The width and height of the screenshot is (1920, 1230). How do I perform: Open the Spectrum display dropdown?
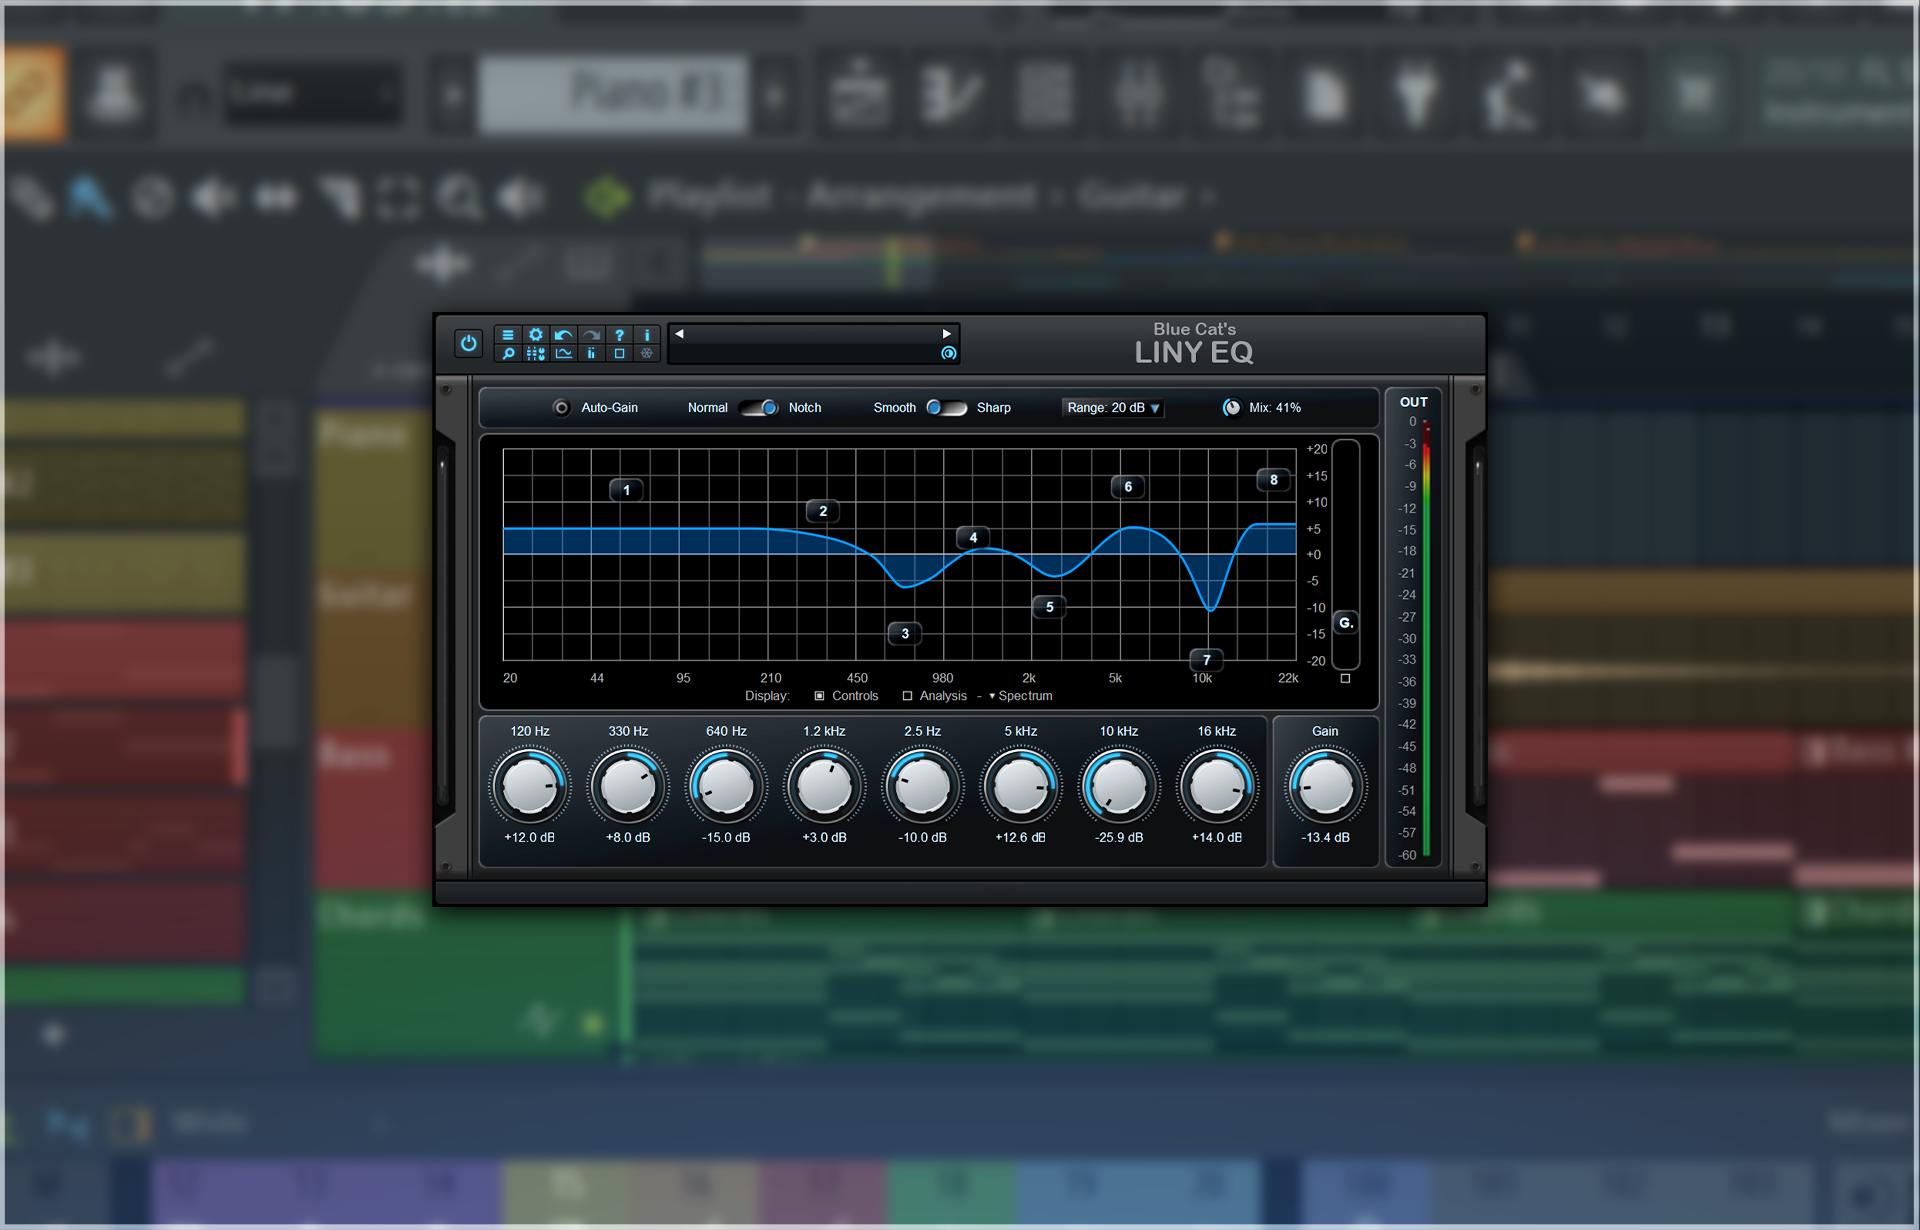[x=1020, y=696]
